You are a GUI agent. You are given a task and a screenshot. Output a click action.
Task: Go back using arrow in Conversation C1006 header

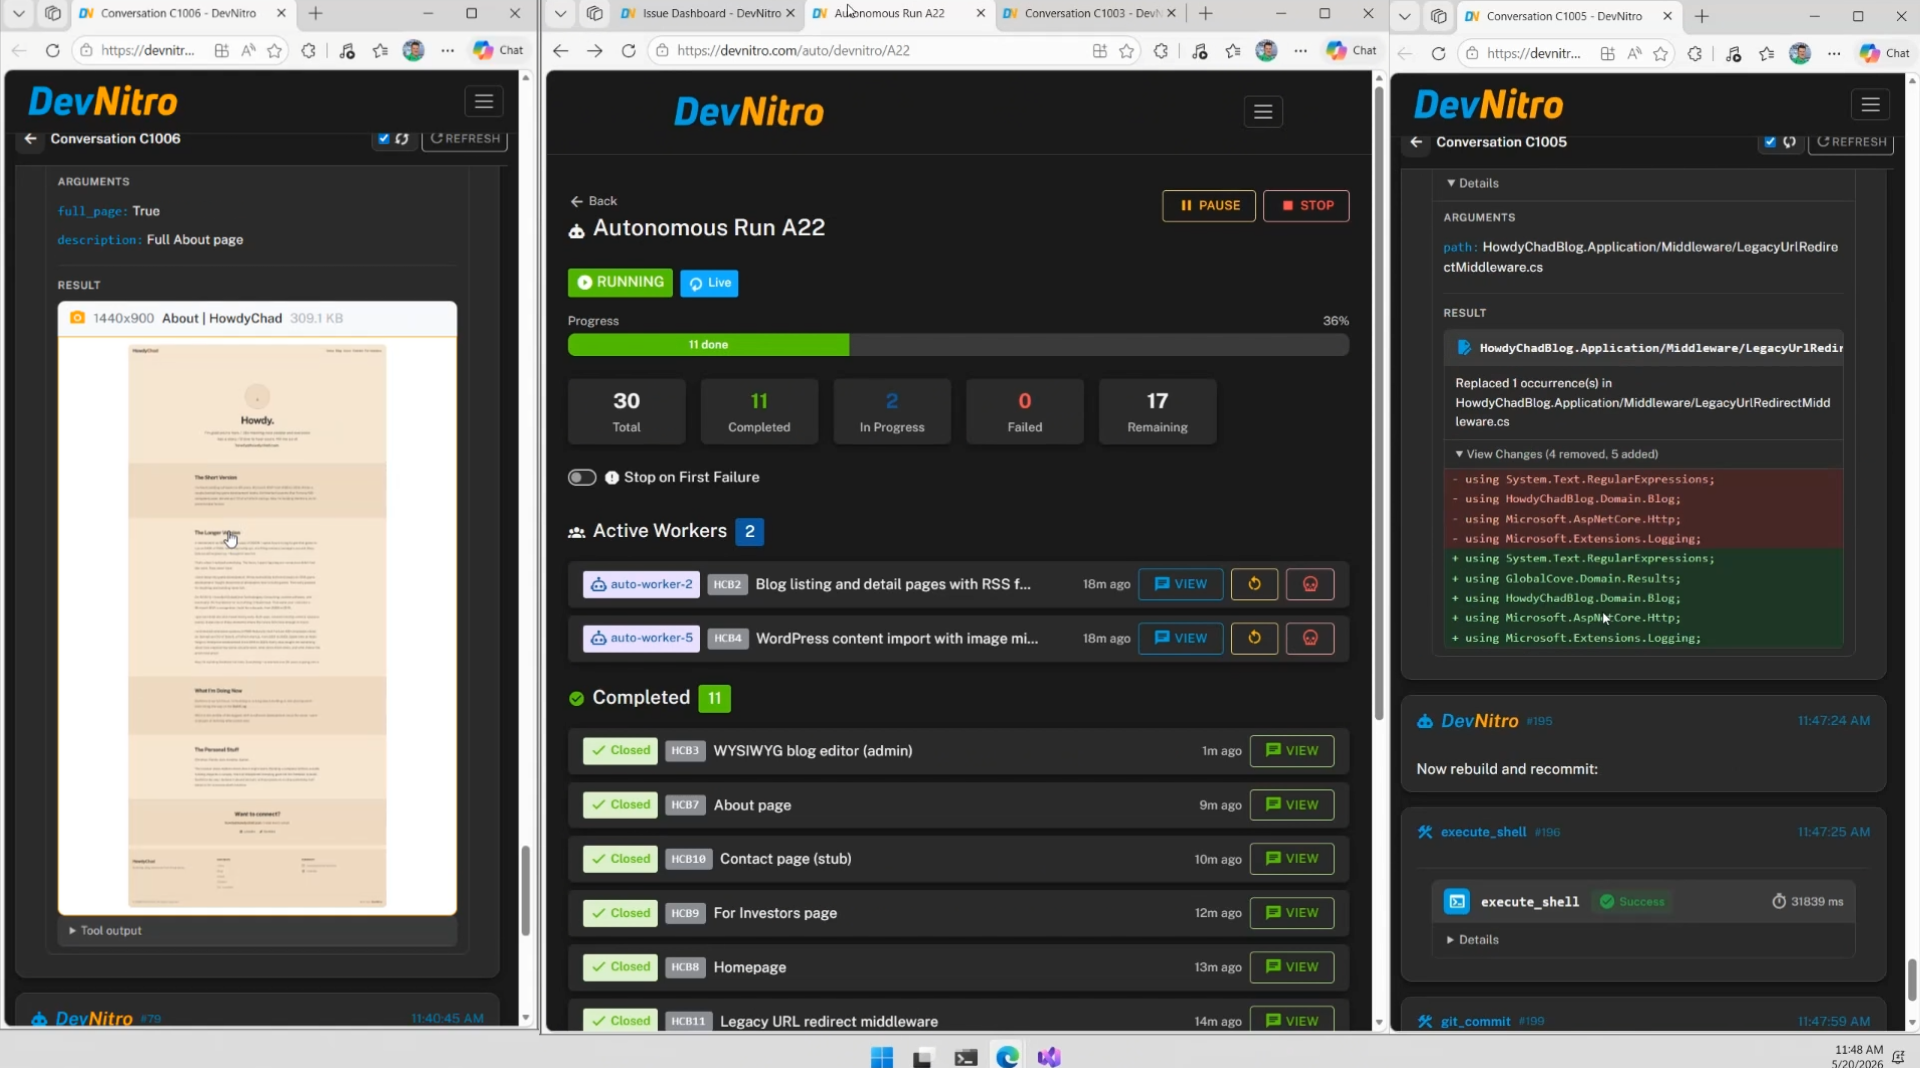31,139
